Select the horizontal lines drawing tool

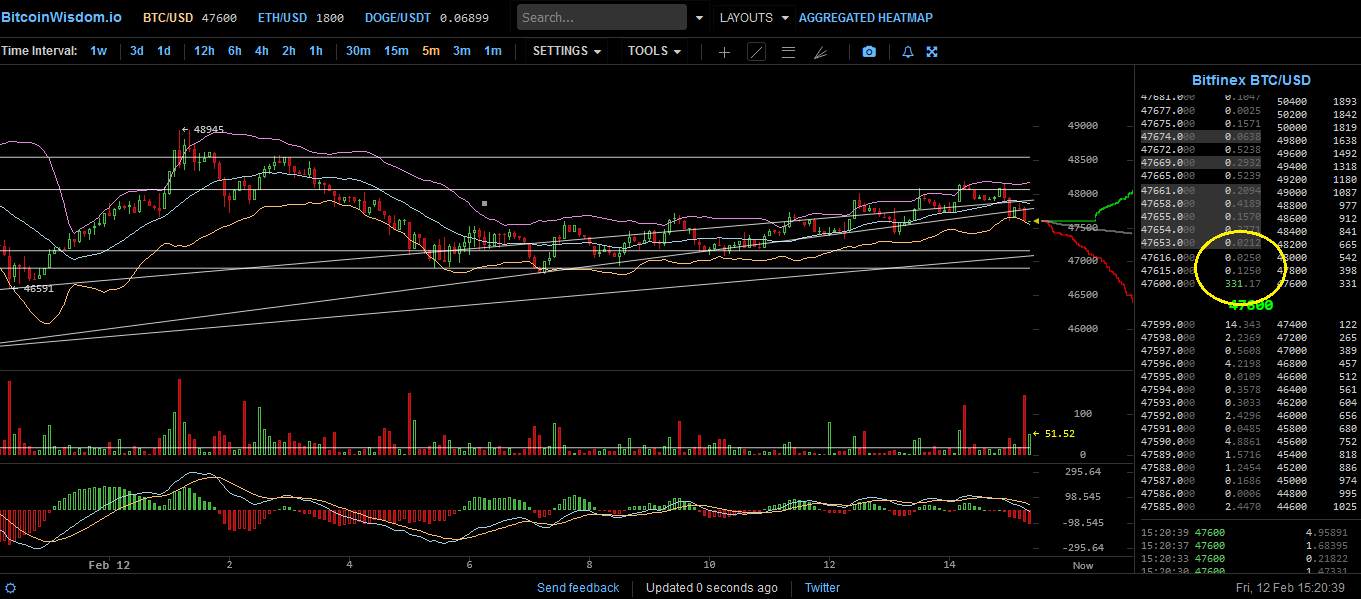[788, 52]
